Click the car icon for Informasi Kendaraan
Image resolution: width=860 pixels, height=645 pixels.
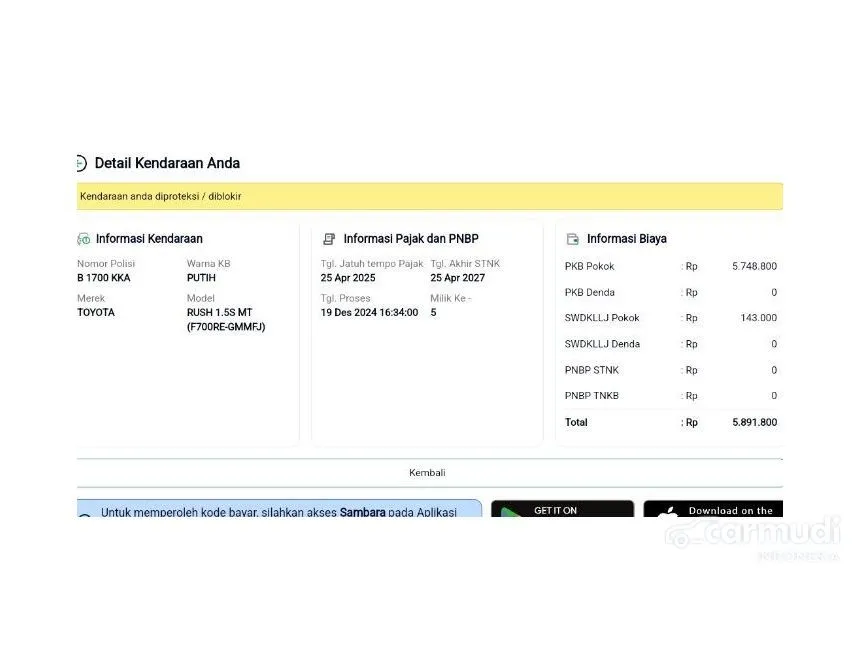click(x=84, y=239)
